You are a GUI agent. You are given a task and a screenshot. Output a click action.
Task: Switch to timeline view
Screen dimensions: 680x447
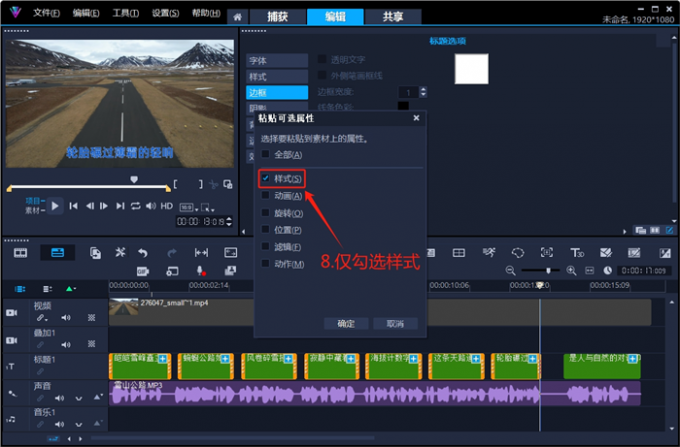tap(57, 253)
